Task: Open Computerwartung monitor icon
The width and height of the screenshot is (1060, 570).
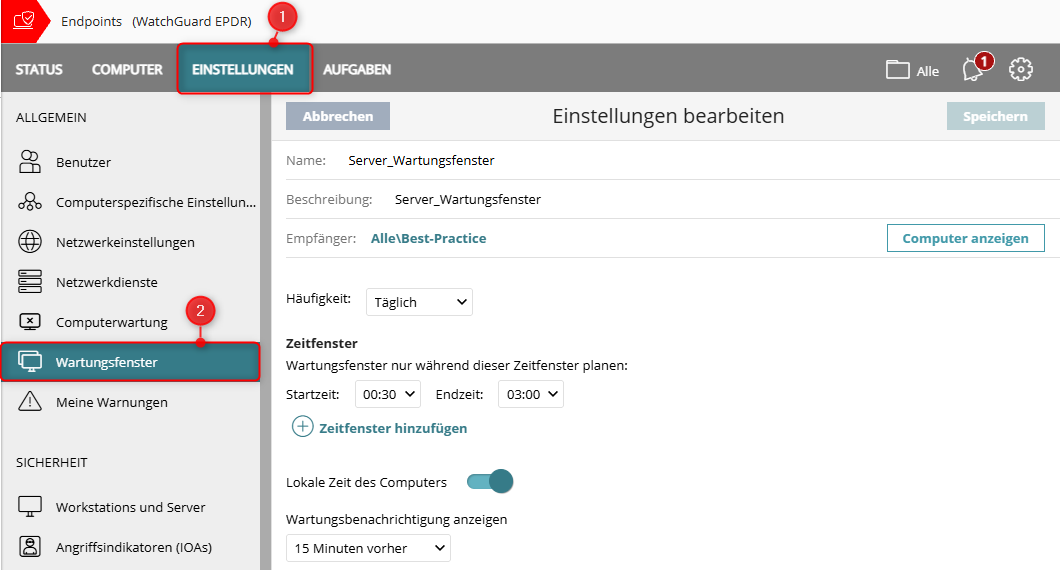Action: pyautogui.click(x=30, y=322)
